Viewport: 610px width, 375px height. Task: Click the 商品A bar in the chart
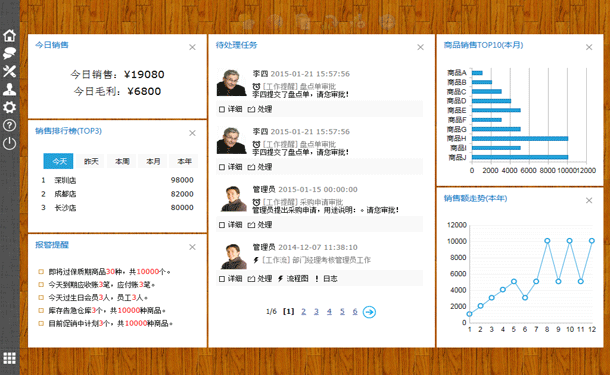click(477, 73)
